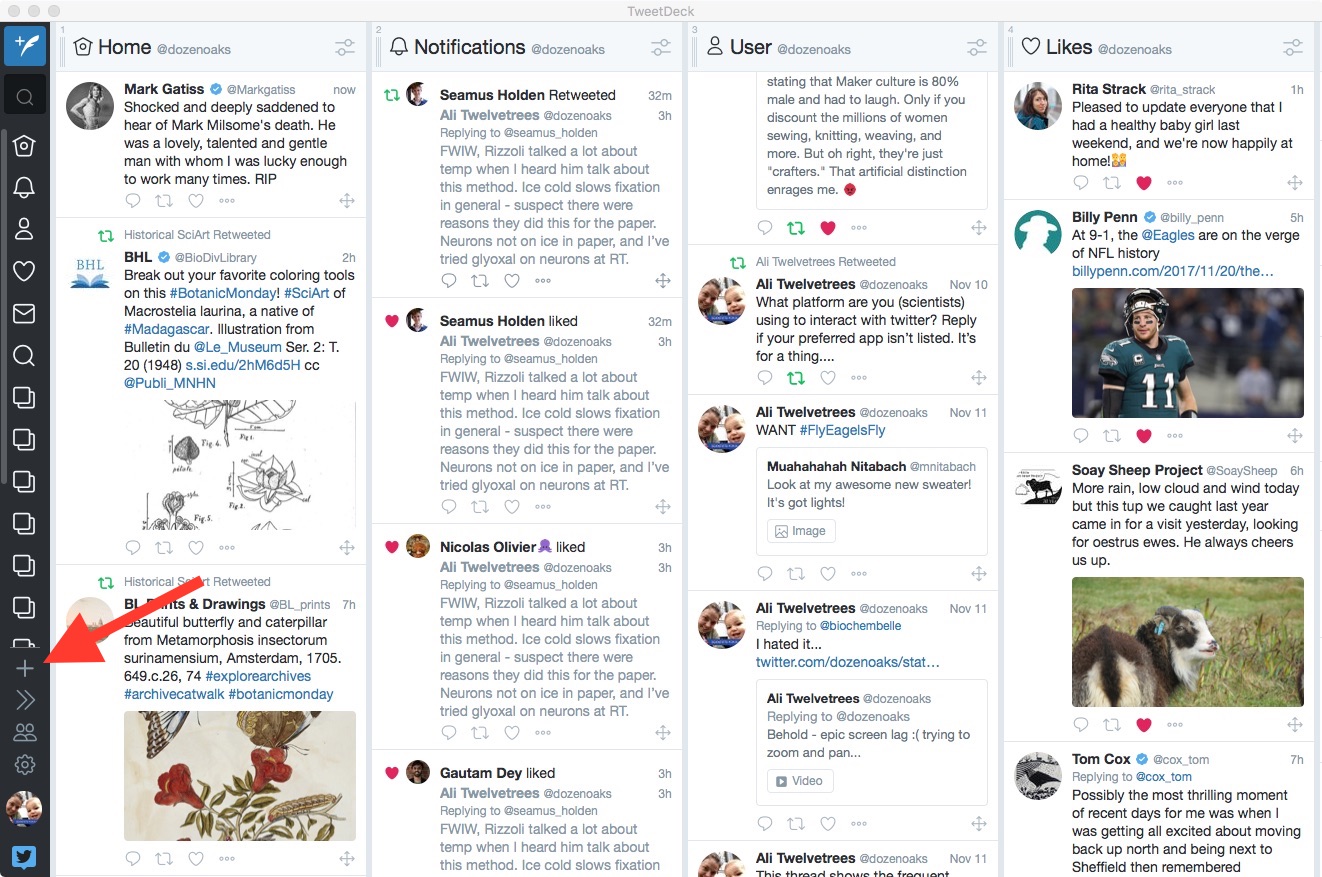Jump to Messages column via sidebar envelope
Viewport: 1322px width, 877px height.
coord(24,313)
